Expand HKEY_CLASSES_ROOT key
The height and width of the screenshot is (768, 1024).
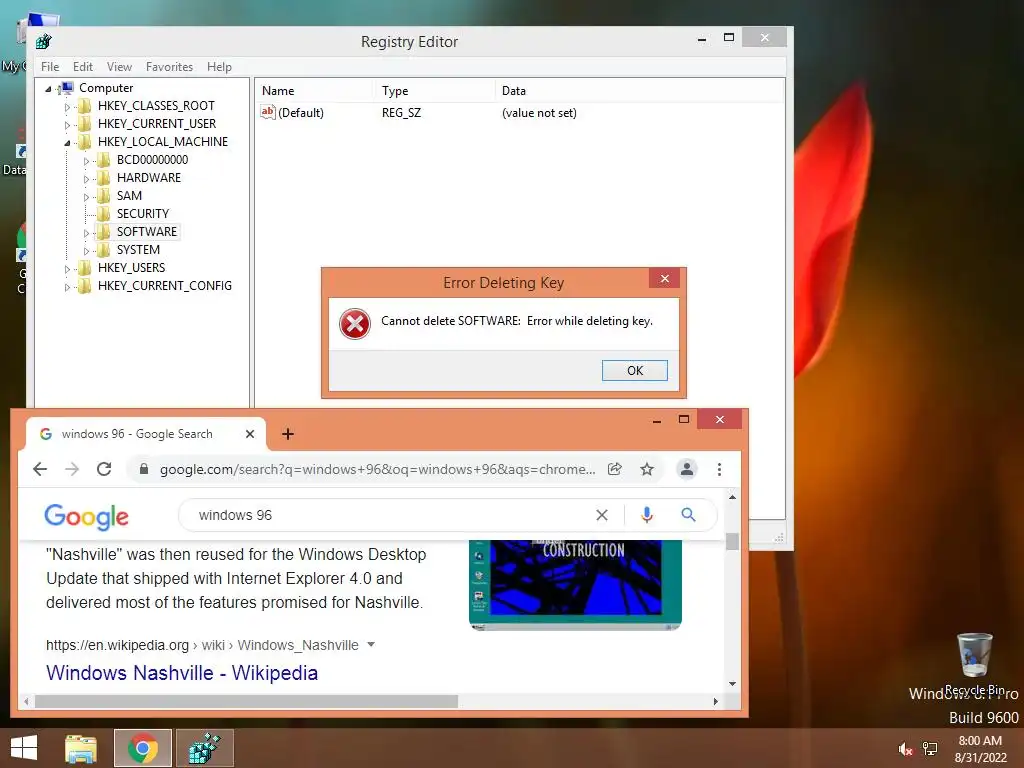point(67,106)
